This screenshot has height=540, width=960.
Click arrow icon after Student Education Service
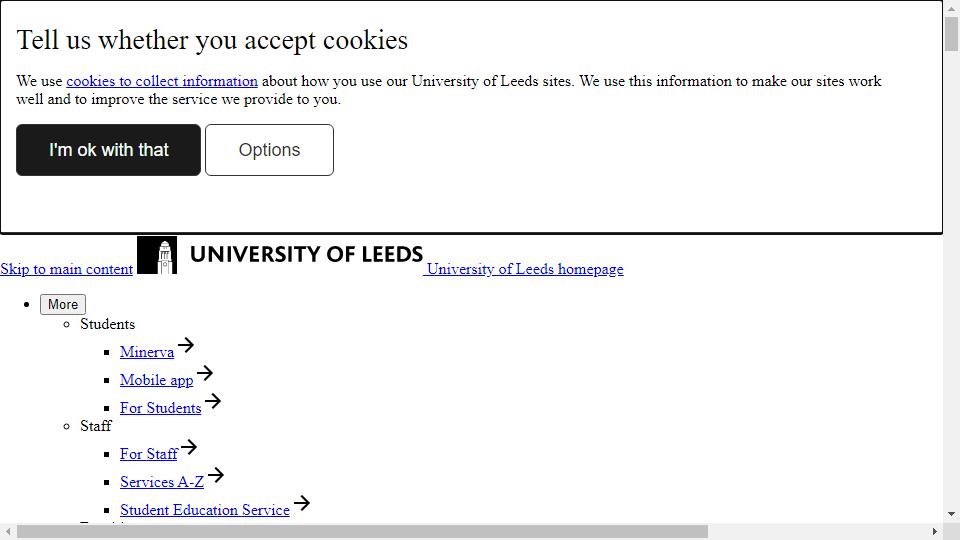(302, 503)
